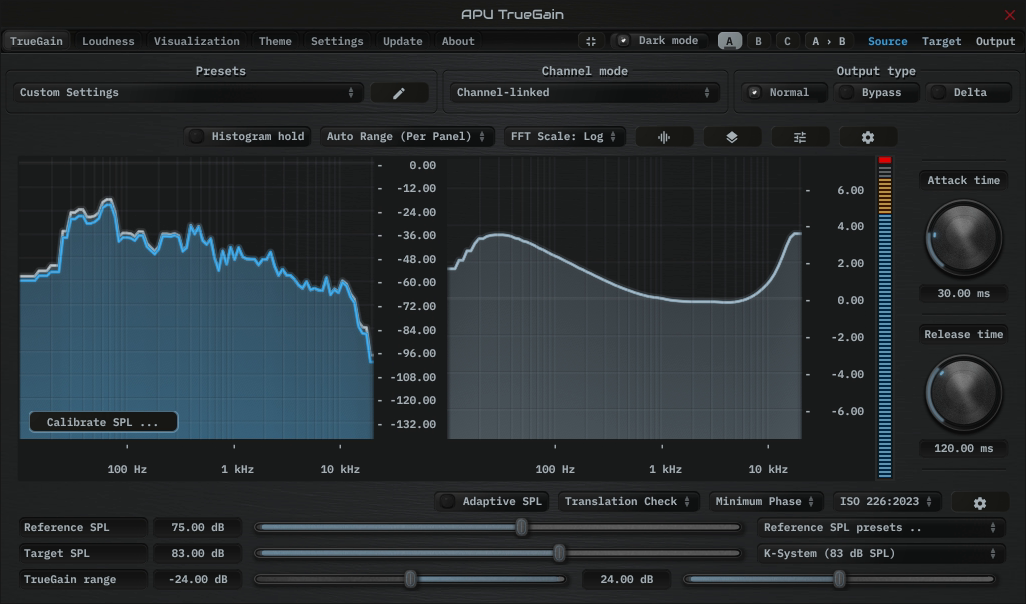Open Auto Range (Per Panel) dropdown

(406, 136)
